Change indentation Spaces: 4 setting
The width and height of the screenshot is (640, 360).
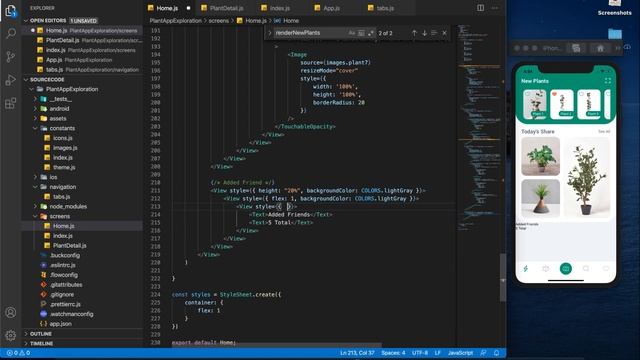tap(393, 353)
